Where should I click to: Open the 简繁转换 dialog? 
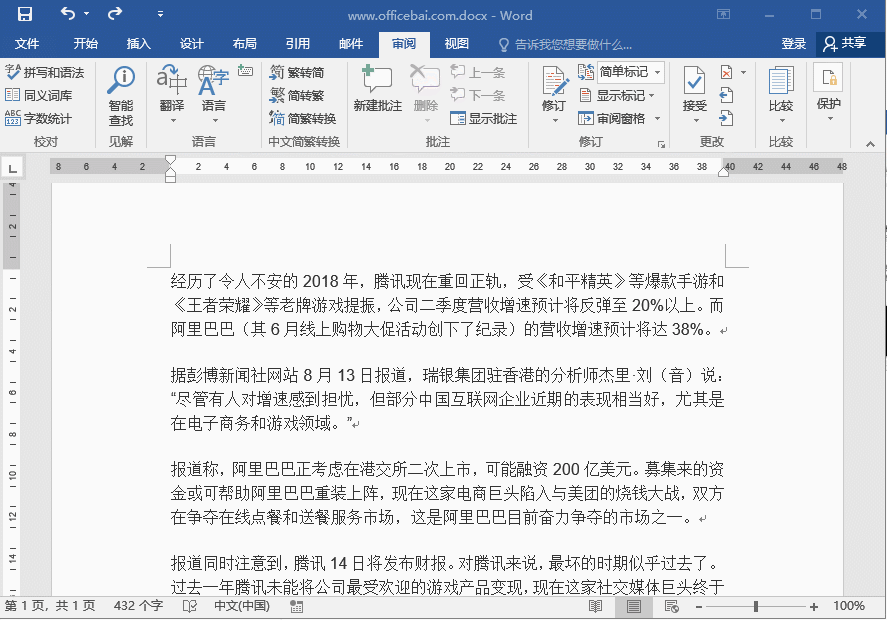[x=303, y=118]
